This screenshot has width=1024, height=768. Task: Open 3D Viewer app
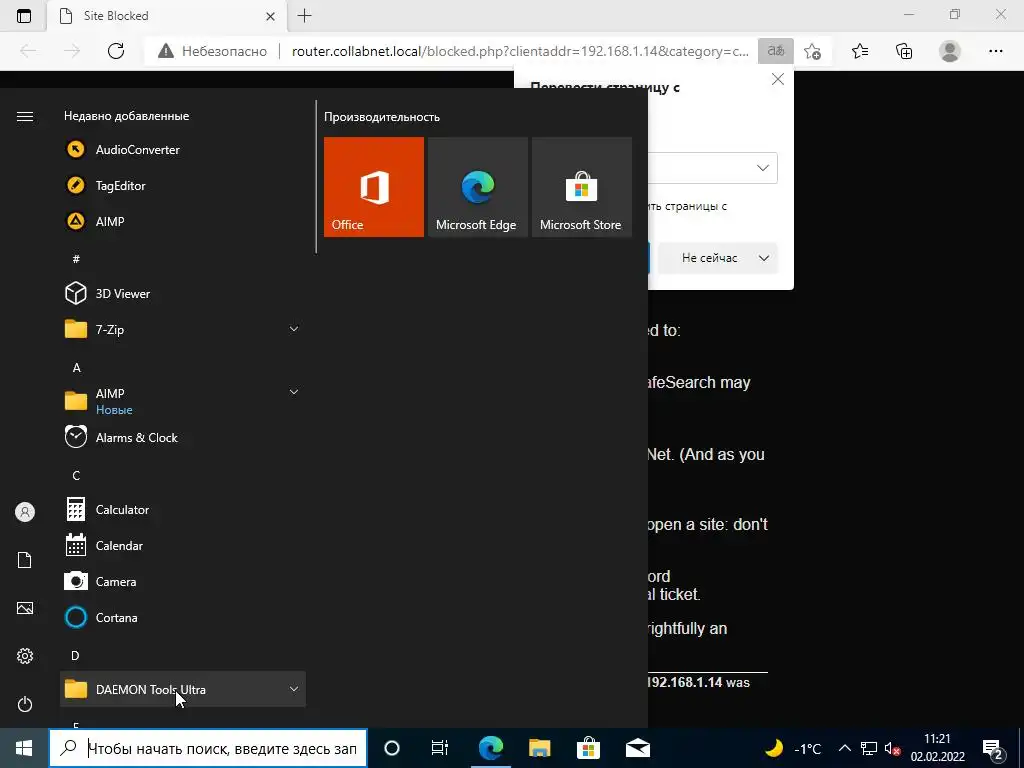click(x=183, y=293)
